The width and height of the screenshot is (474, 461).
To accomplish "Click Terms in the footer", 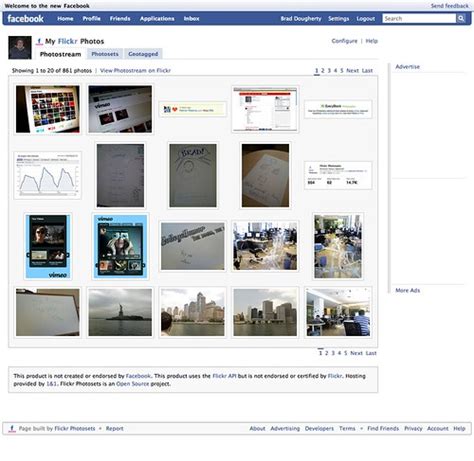I will pyautogui.click(x=347, y=429).
